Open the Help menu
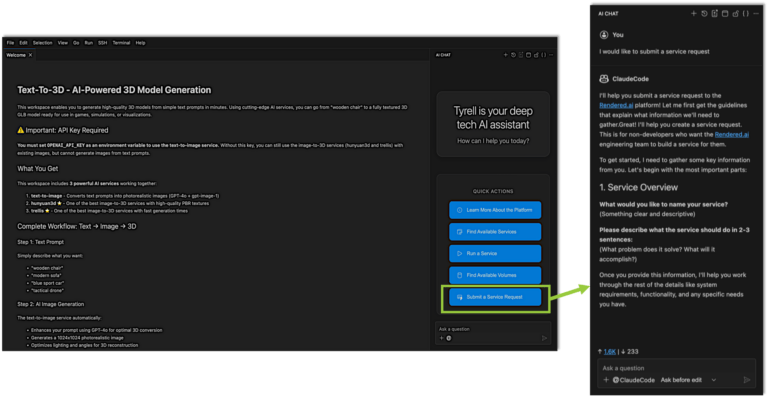 [141, 43]
